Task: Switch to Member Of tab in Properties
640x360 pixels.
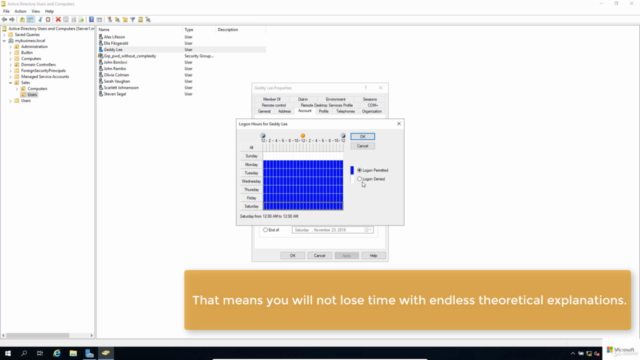Action: [x=272, y=99]
